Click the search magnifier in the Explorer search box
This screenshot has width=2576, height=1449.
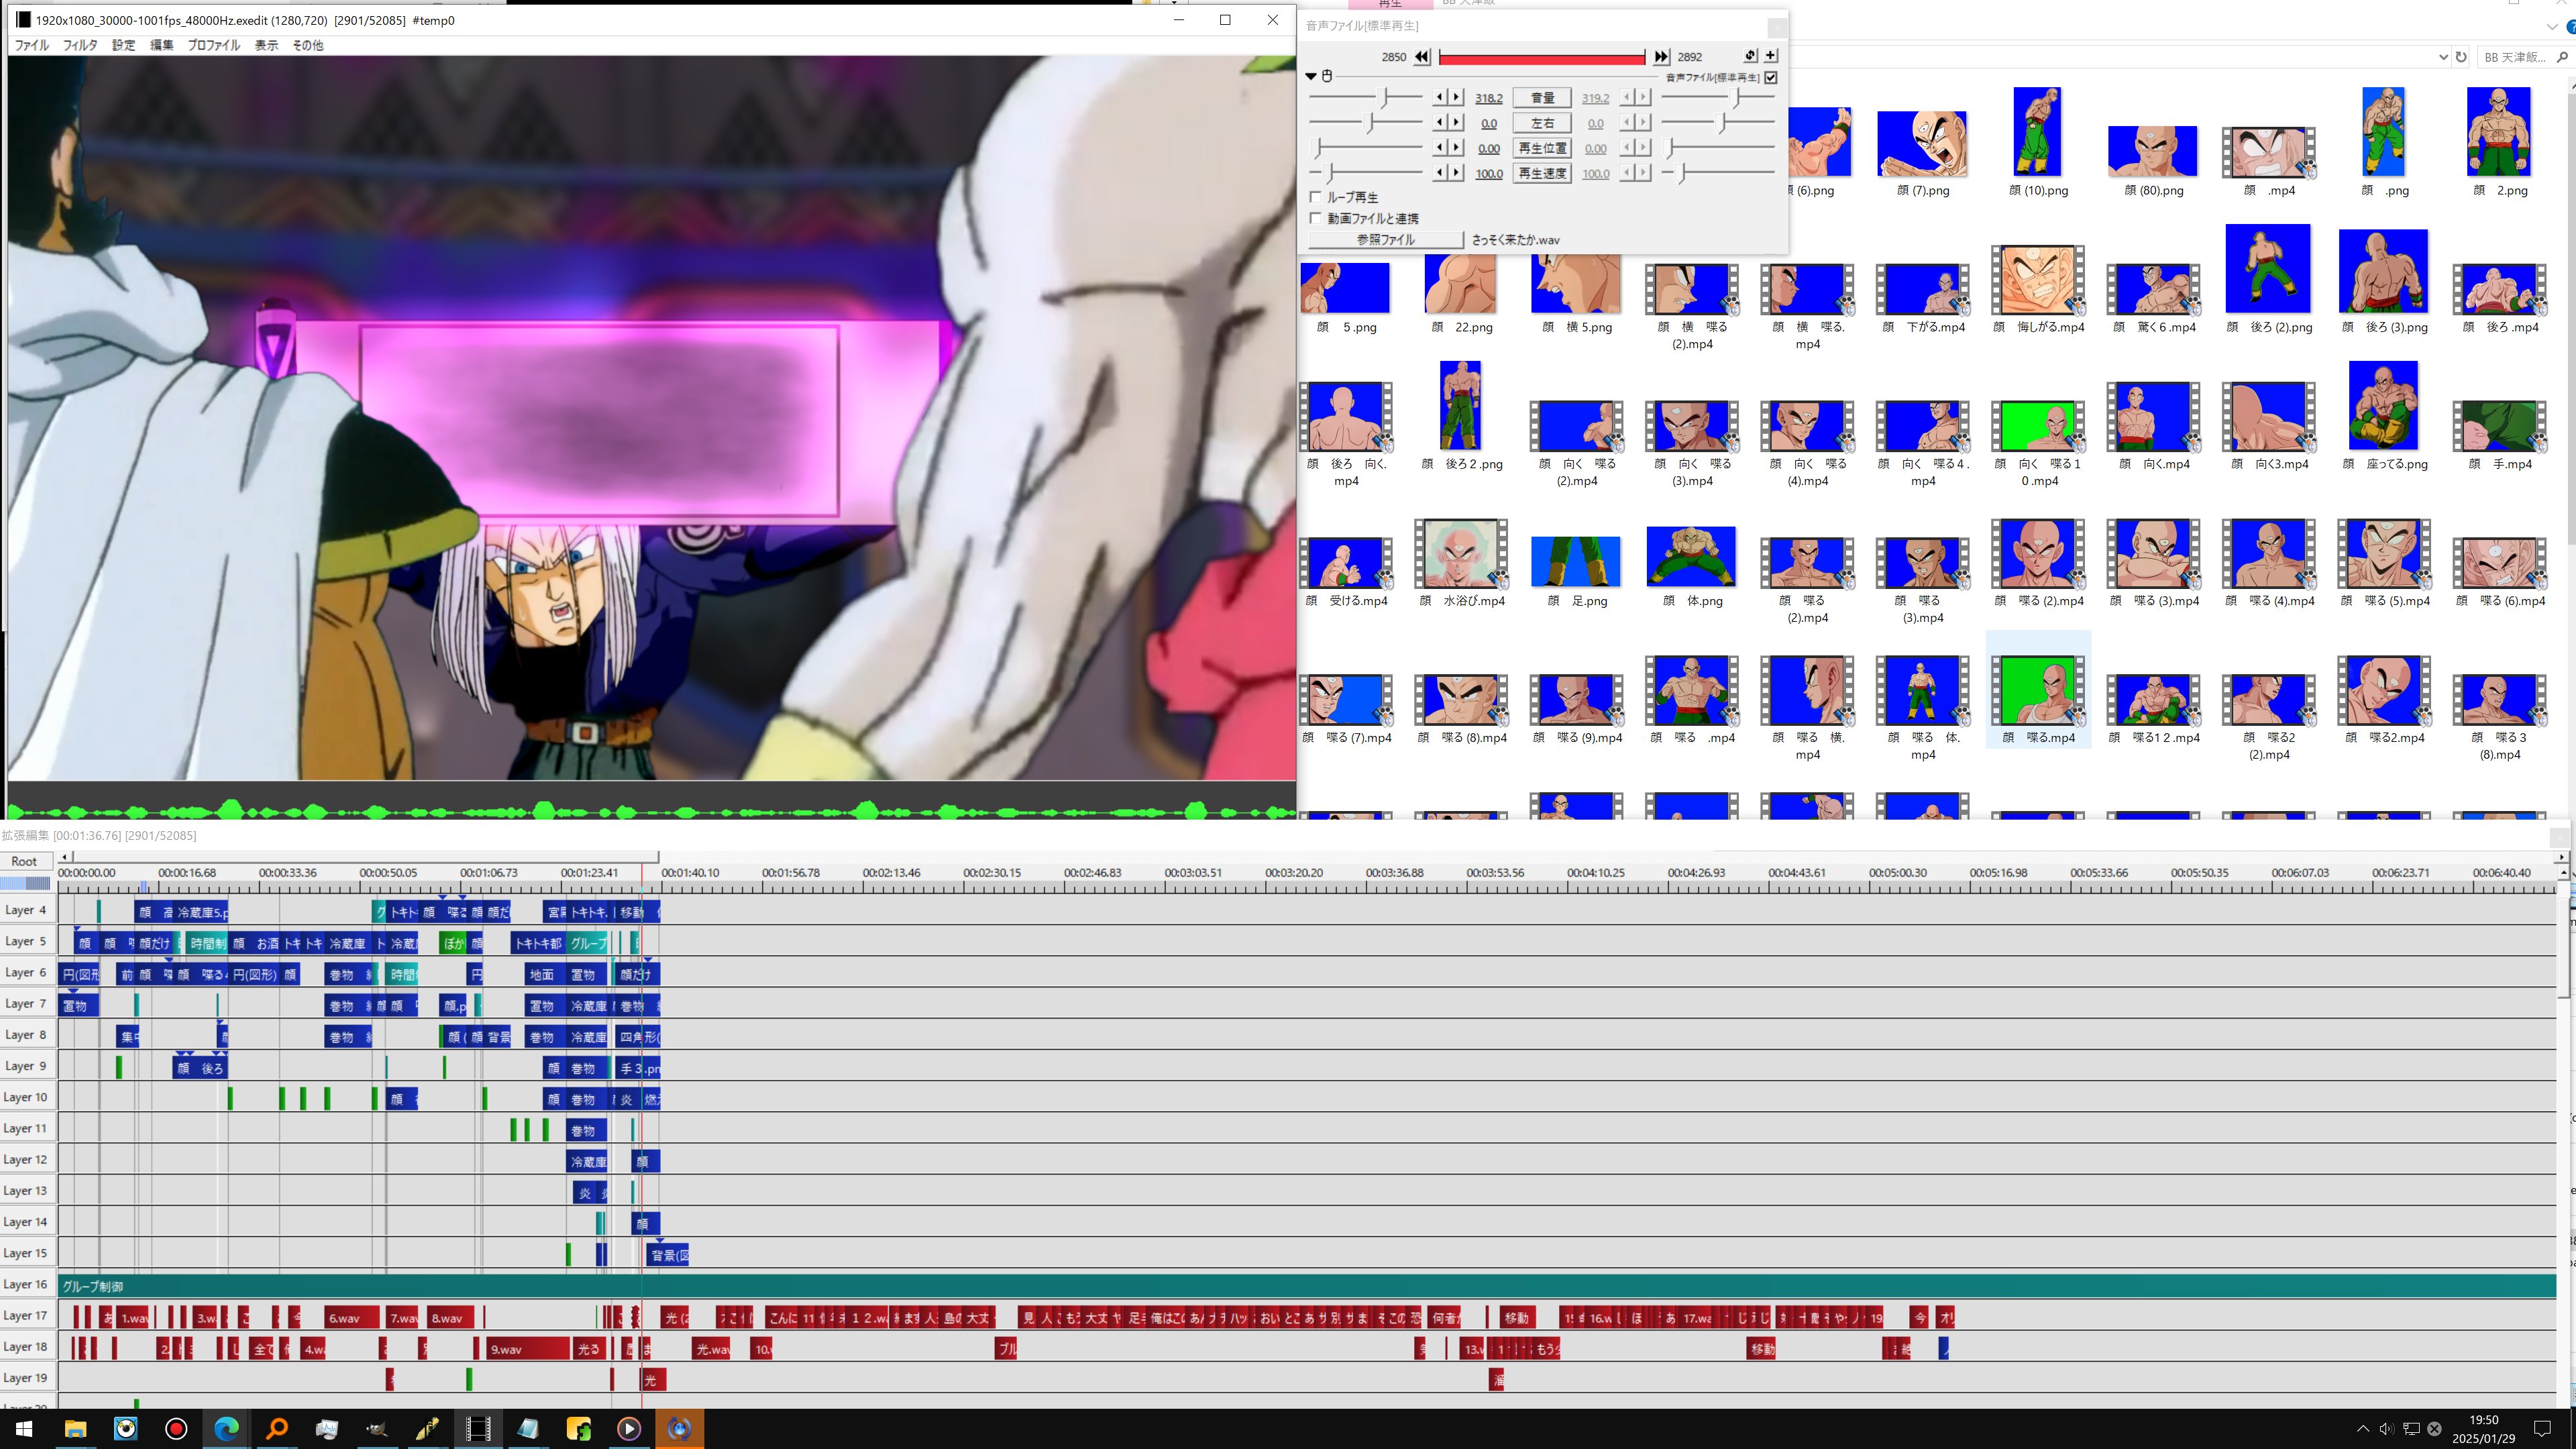click(x=2561, y=57)
